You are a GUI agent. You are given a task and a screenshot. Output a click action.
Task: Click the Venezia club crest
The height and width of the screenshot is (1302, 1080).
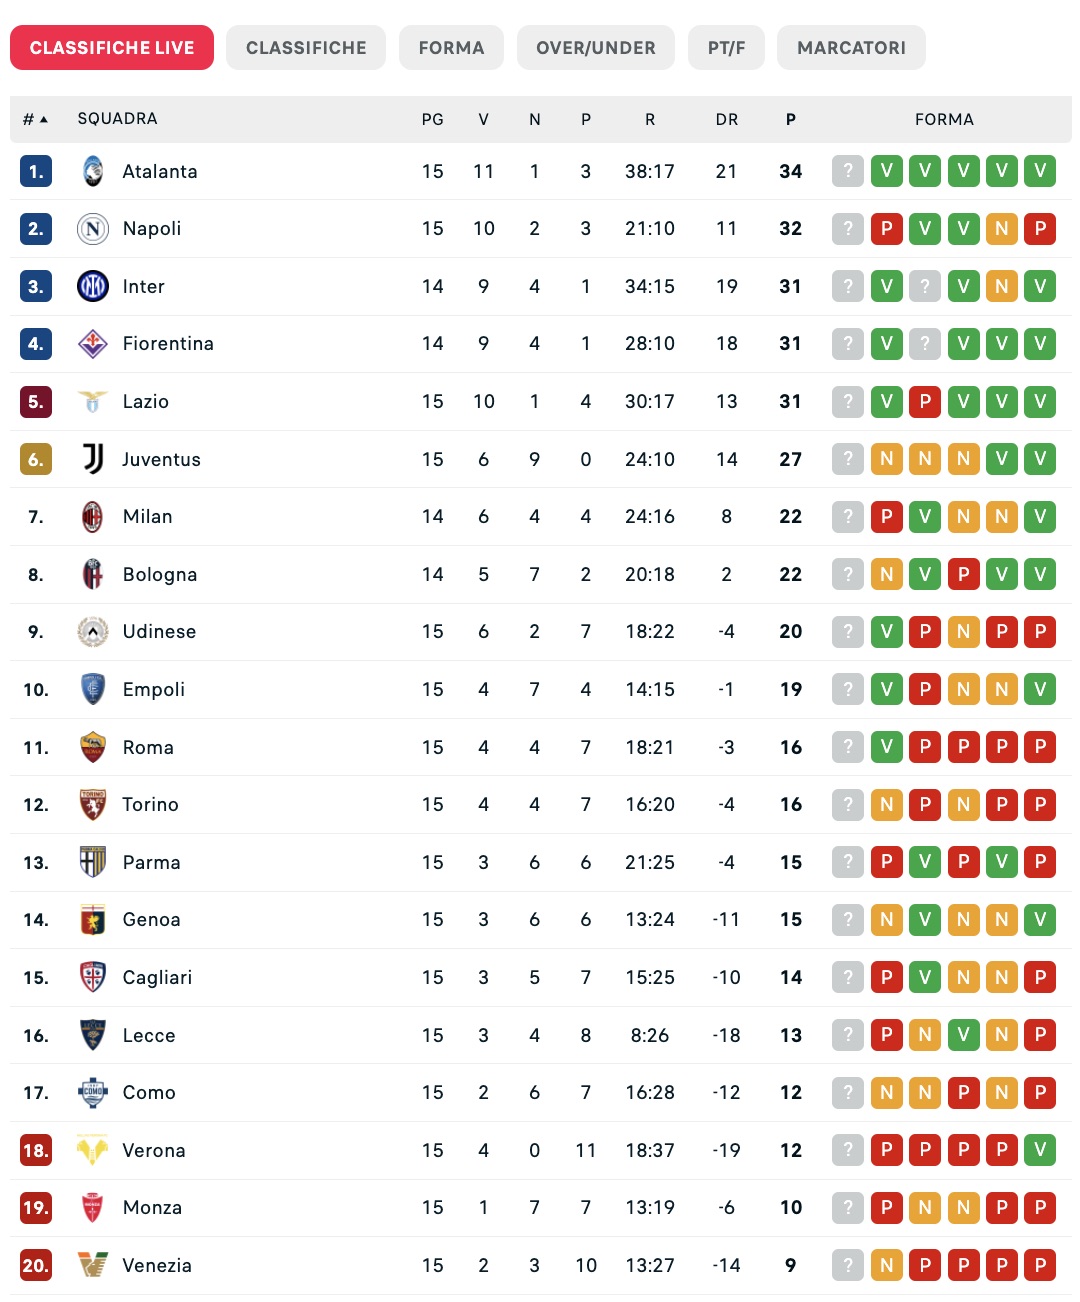click(93, 1265)
